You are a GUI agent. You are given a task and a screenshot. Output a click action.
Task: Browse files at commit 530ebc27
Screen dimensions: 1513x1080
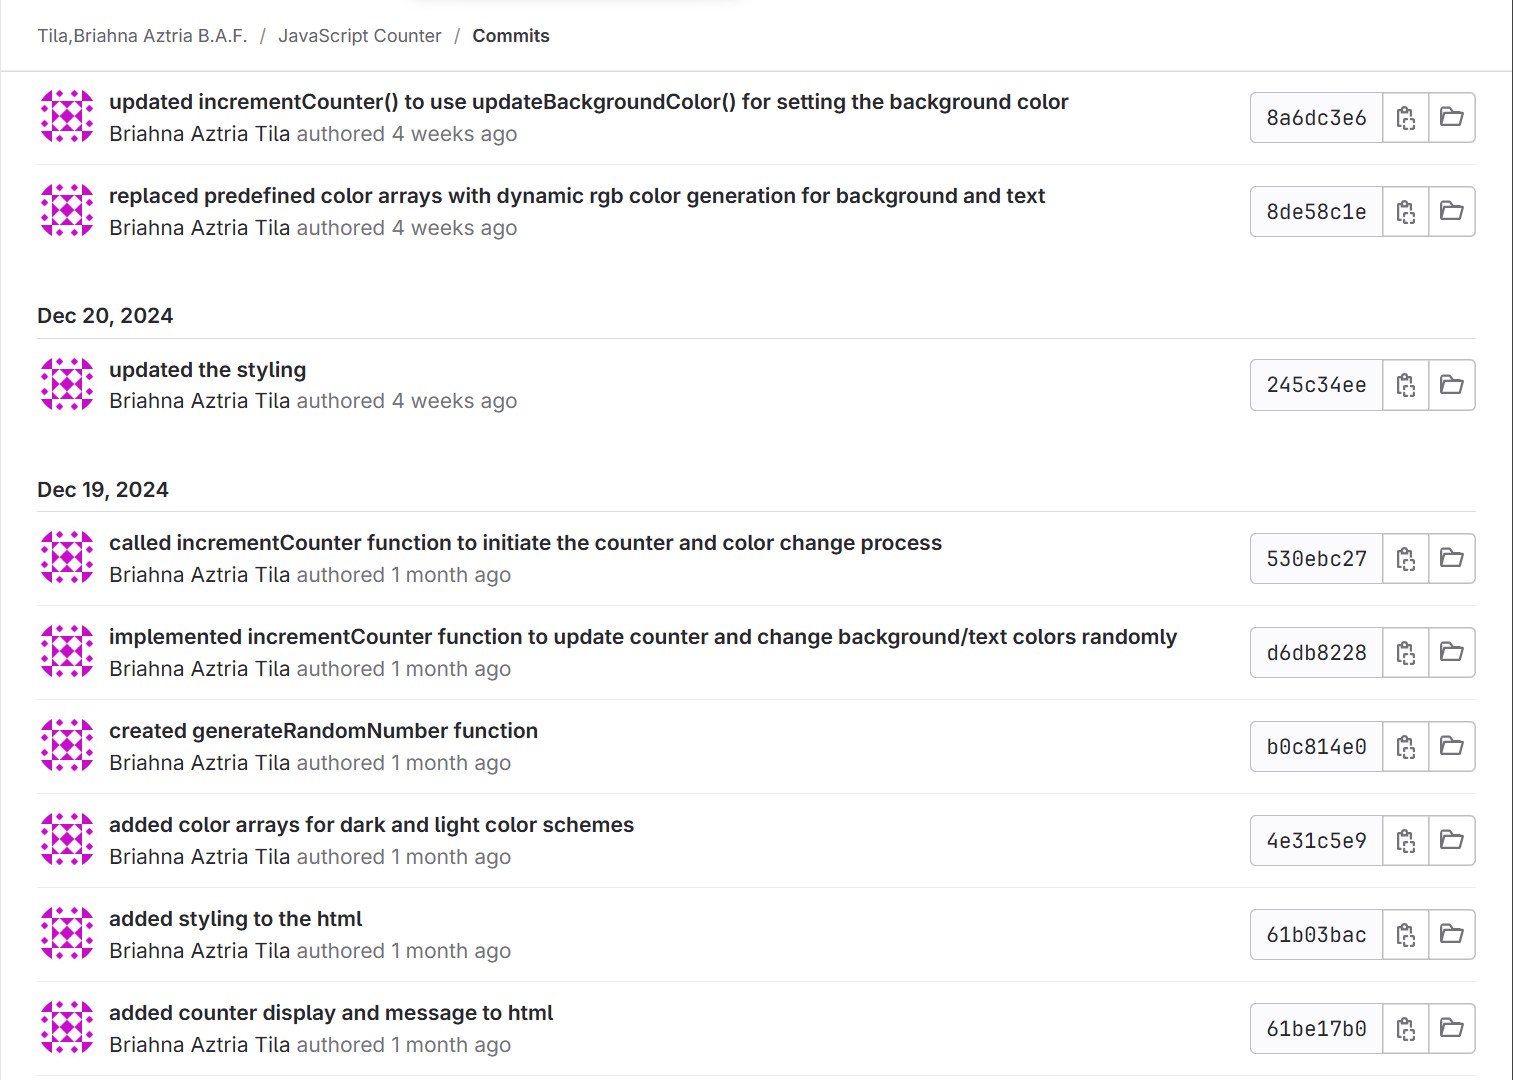pos(1451,558)
